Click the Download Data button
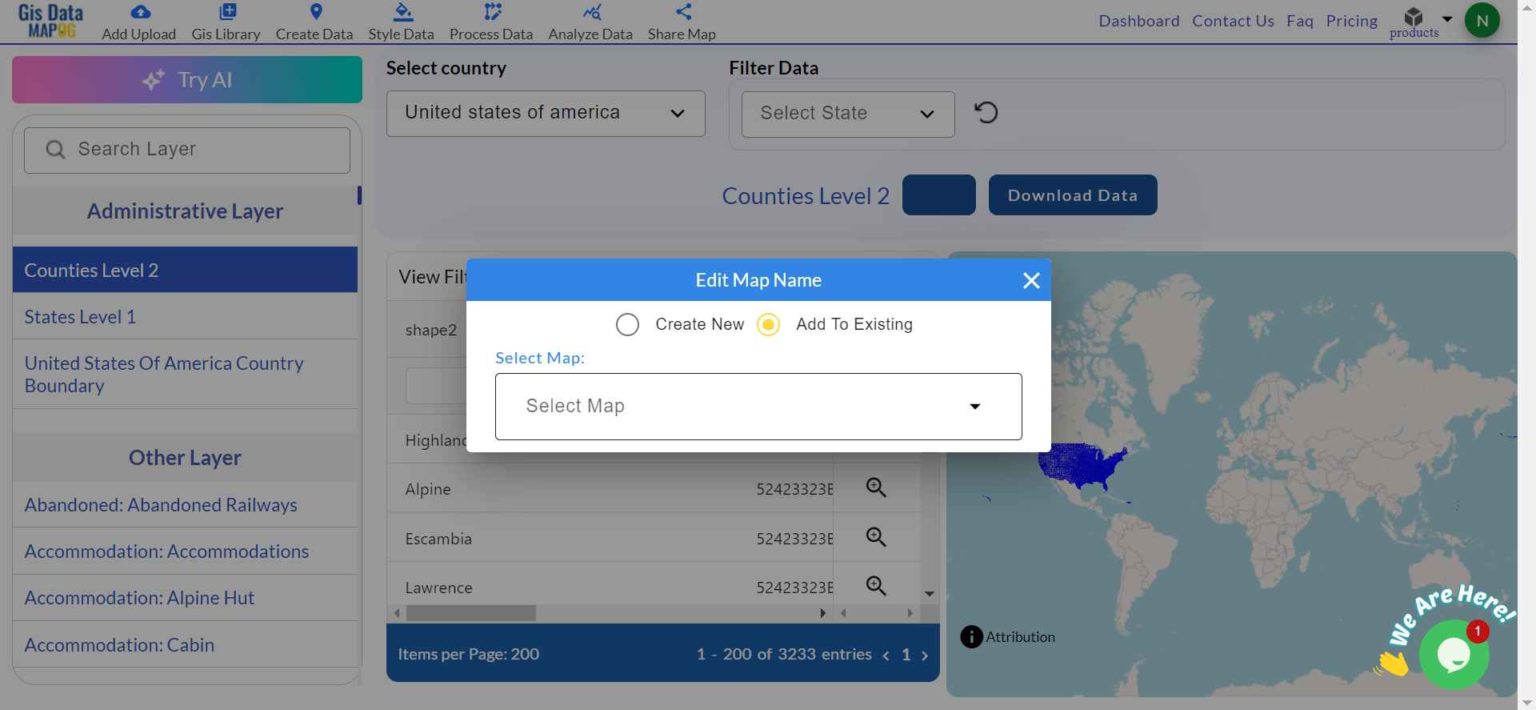Image resolution: width=1536 pixels, height=710 pixels. pyautogui.click(x=1072, y=195)
